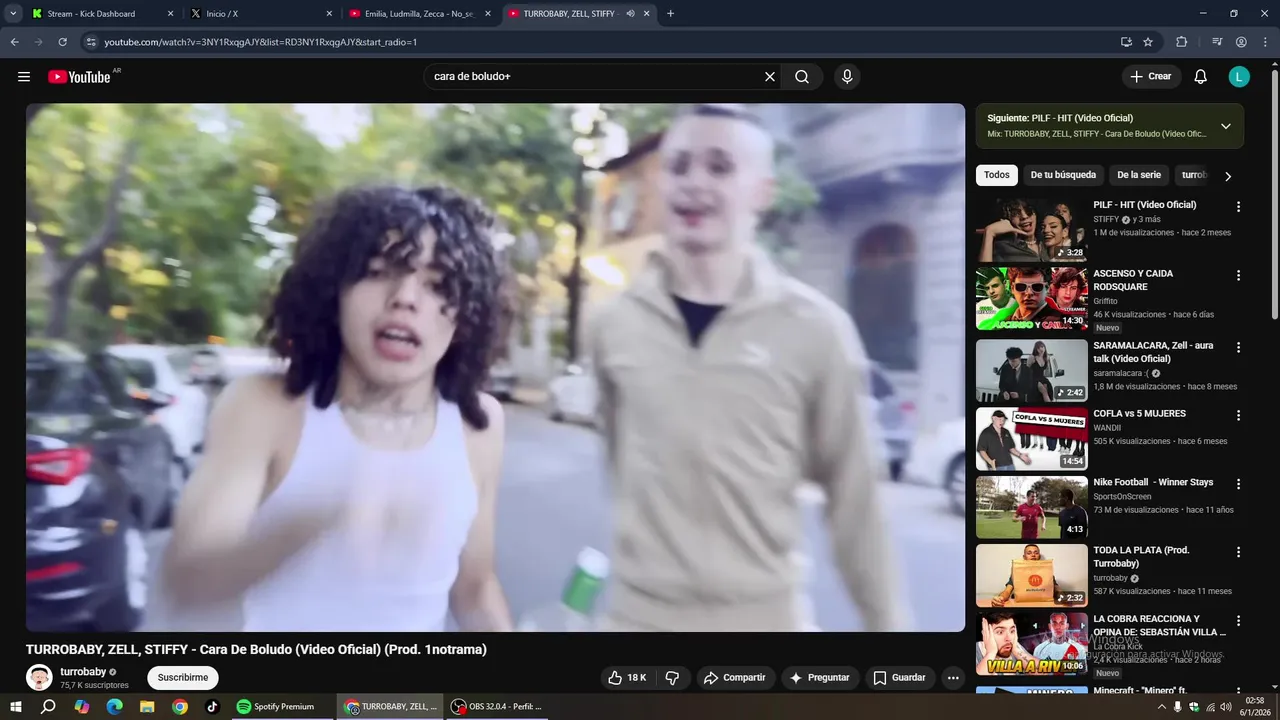Select De la serie filter chip
Screen dimensions: 1280x720
pyautogui.click(x=1138, y=175)
